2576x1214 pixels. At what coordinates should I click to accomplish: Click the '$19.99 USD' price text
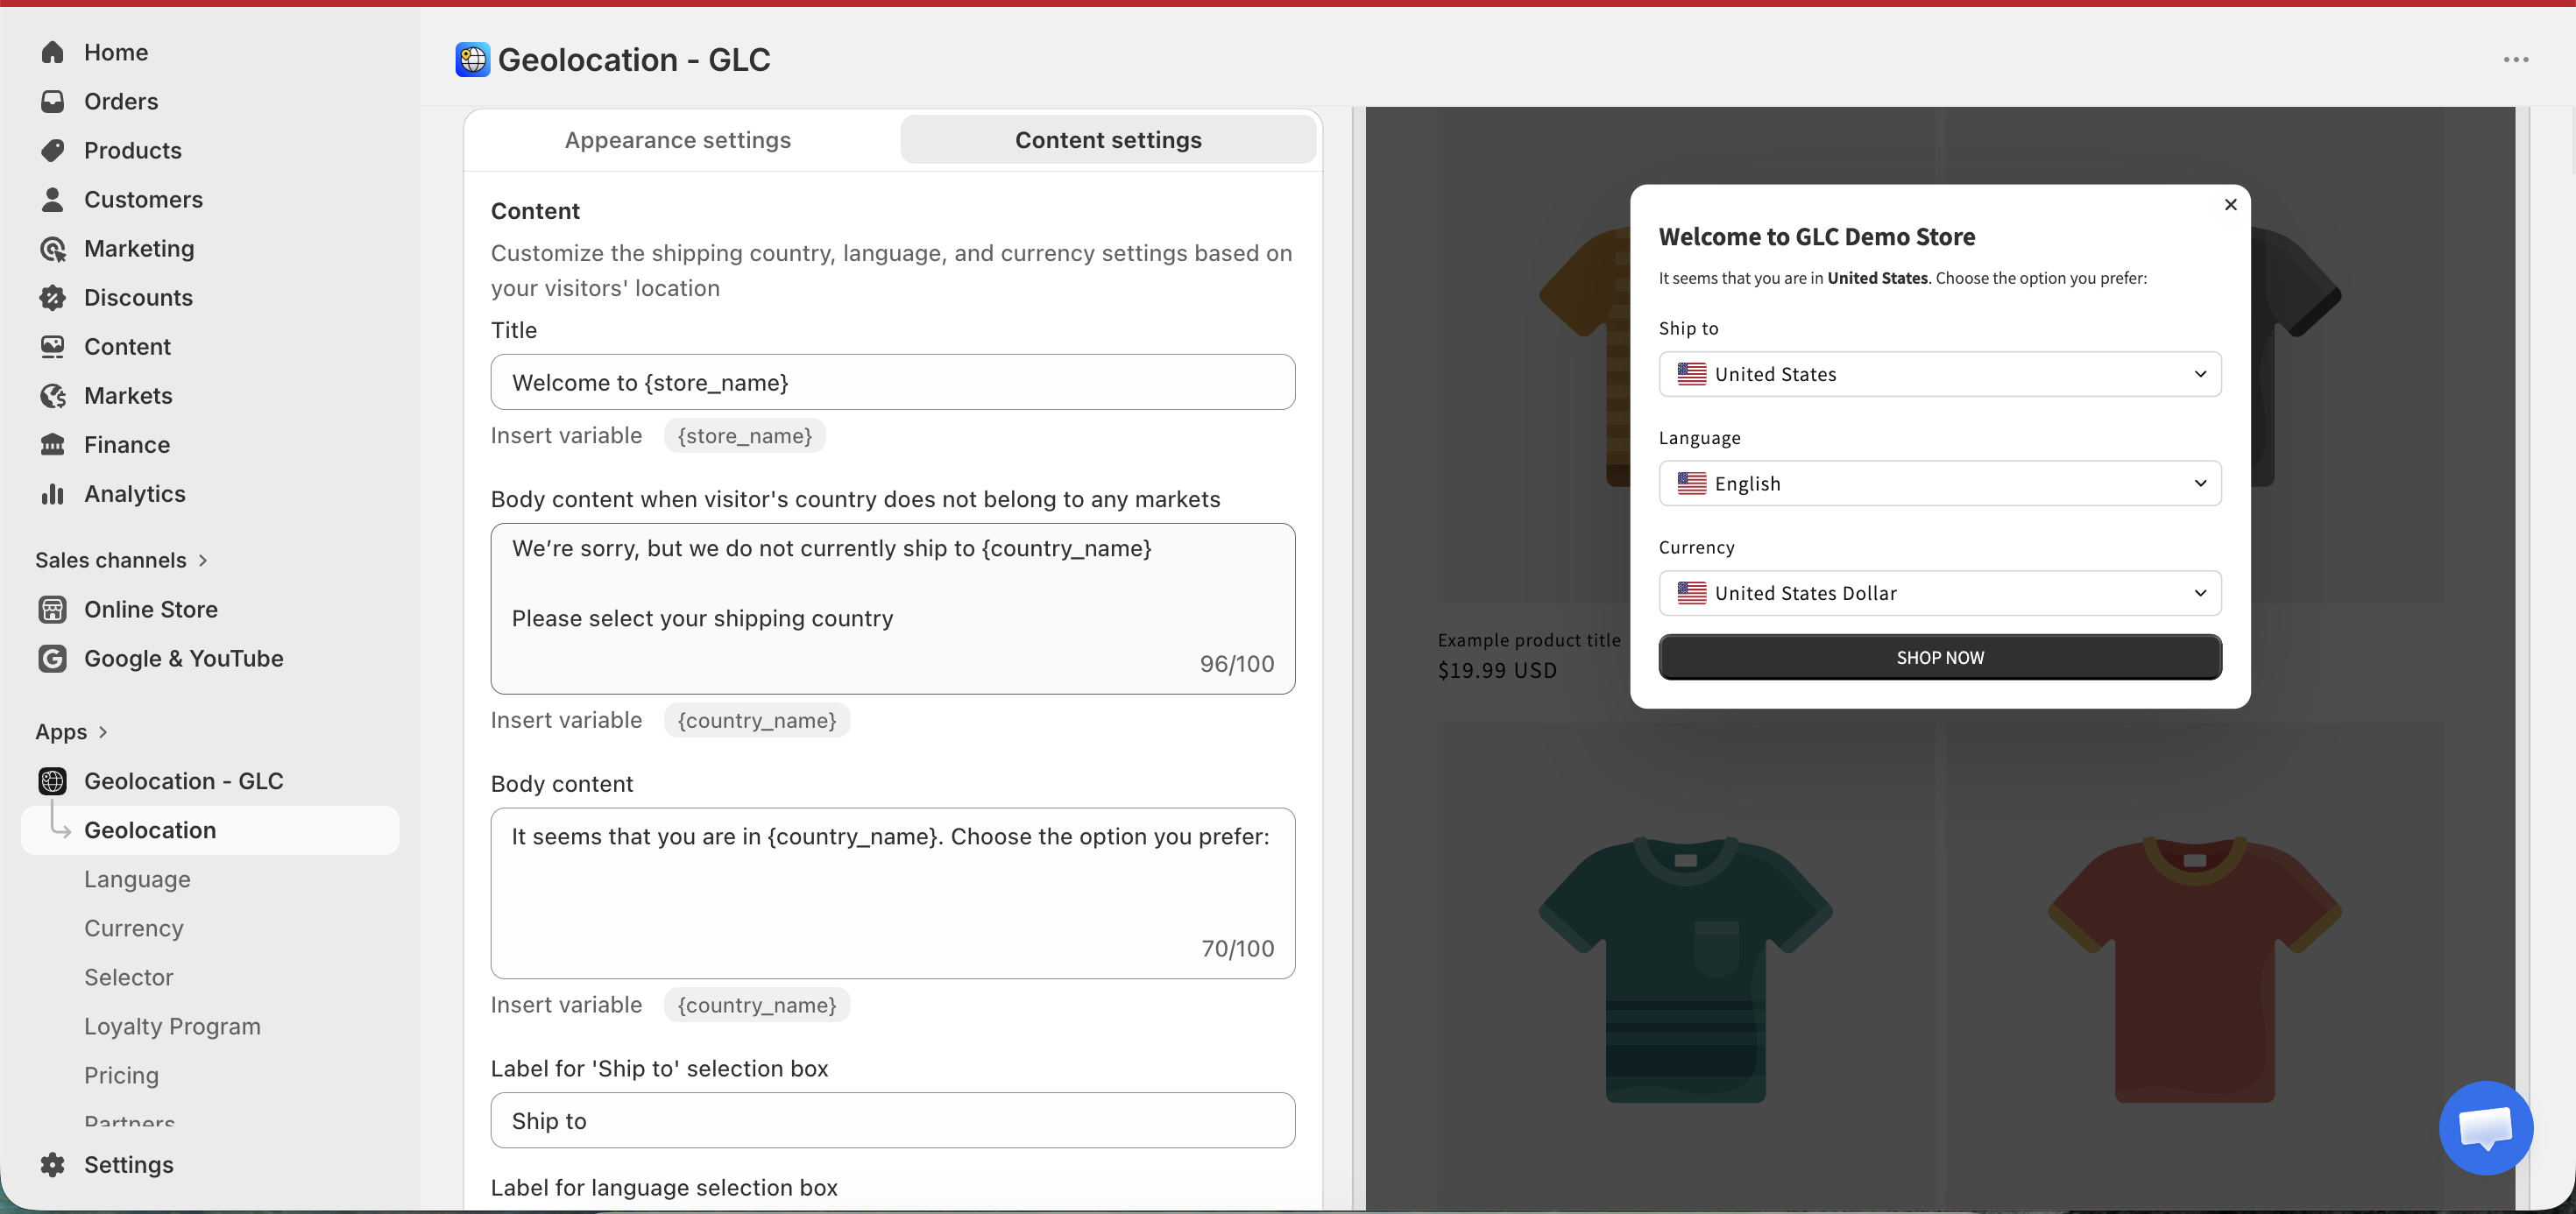1497,670
